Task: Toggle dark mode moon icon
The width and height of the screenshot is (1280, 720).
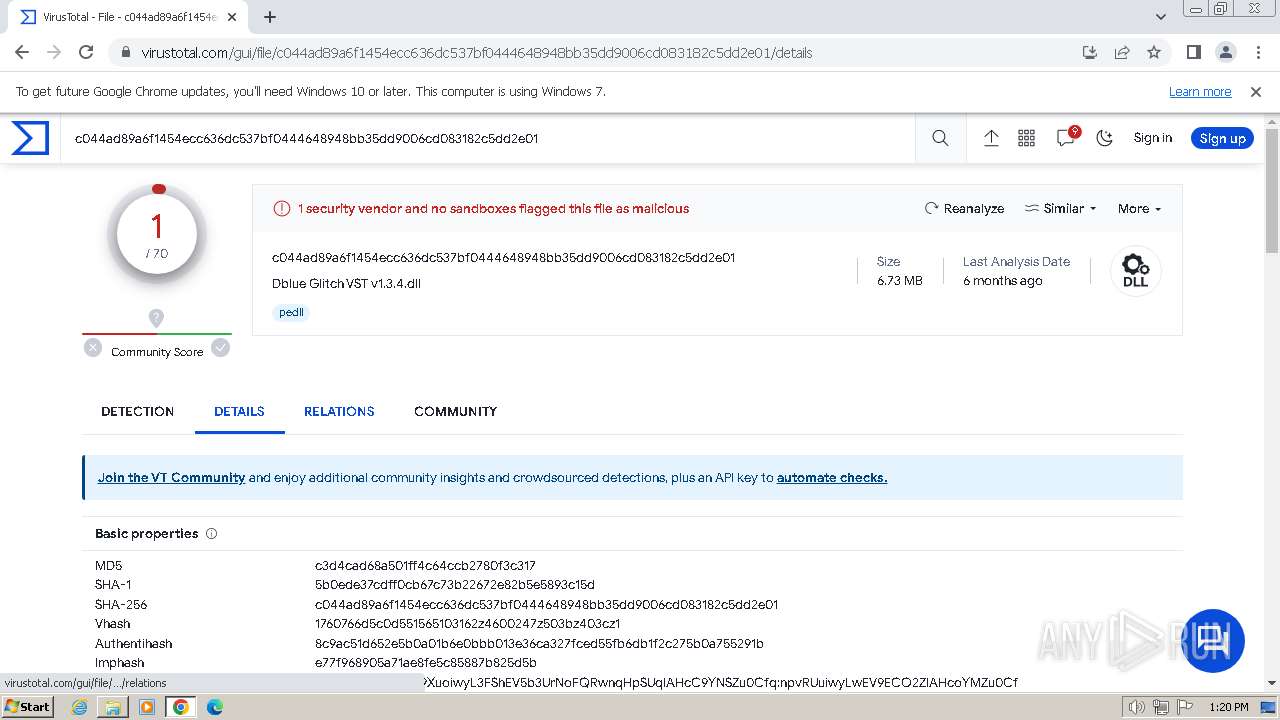Action: click(1104, 138)
